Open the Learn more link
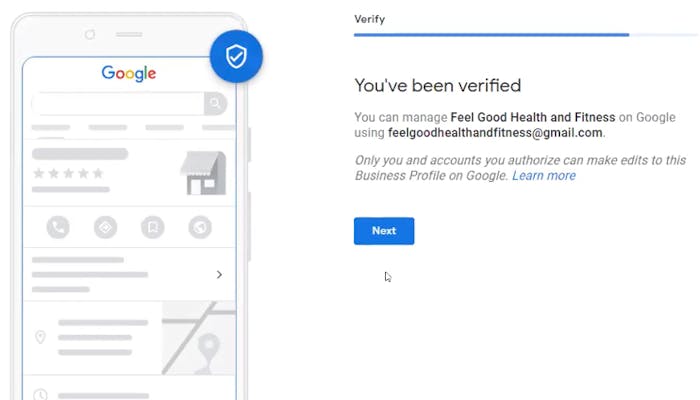Image resolution: width=700 pixels, height=400 pixels. pyautogui.click(x=544, y=176)
